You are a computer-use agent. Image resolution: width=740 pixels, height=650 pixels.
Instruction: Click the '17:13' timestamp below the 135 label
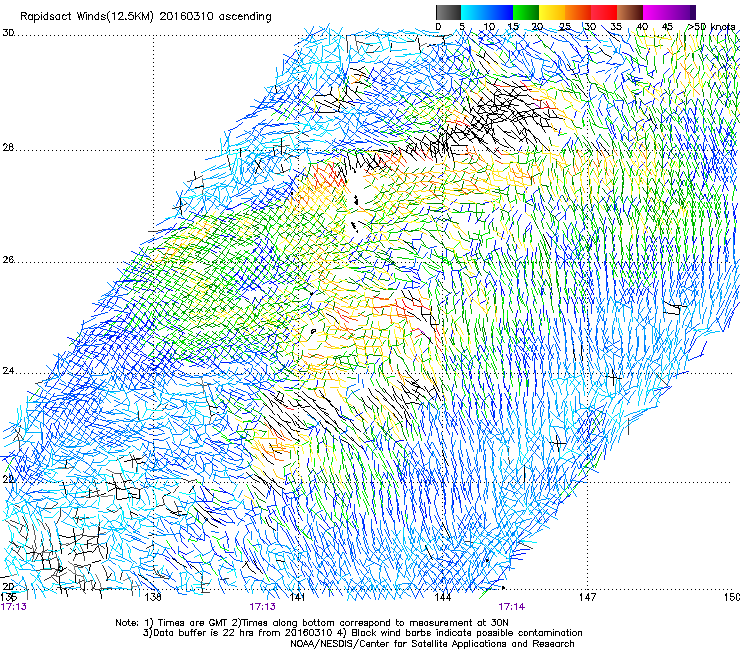(14, 607)
